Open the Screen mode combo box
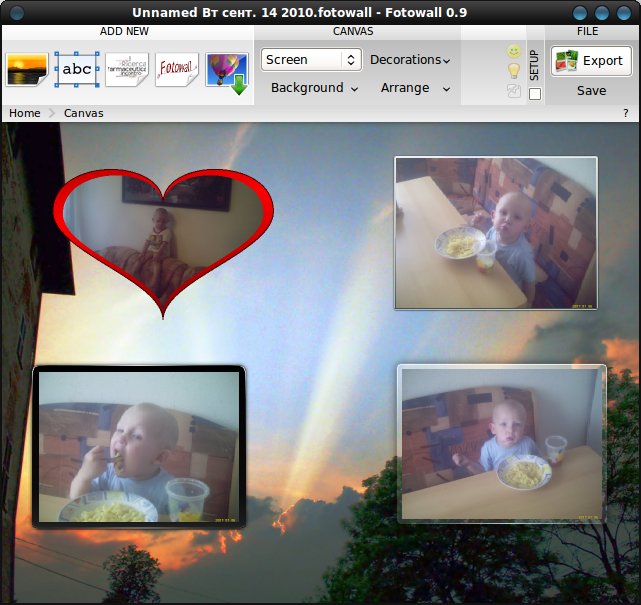Screen dimensions: 641x605 pyautogui.click(x=311, y=60)
